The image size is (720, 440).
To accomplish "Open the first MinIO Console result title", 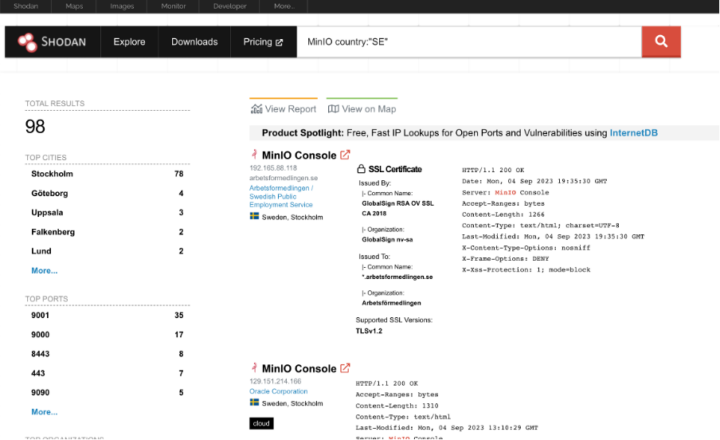I will coord(299,155).
